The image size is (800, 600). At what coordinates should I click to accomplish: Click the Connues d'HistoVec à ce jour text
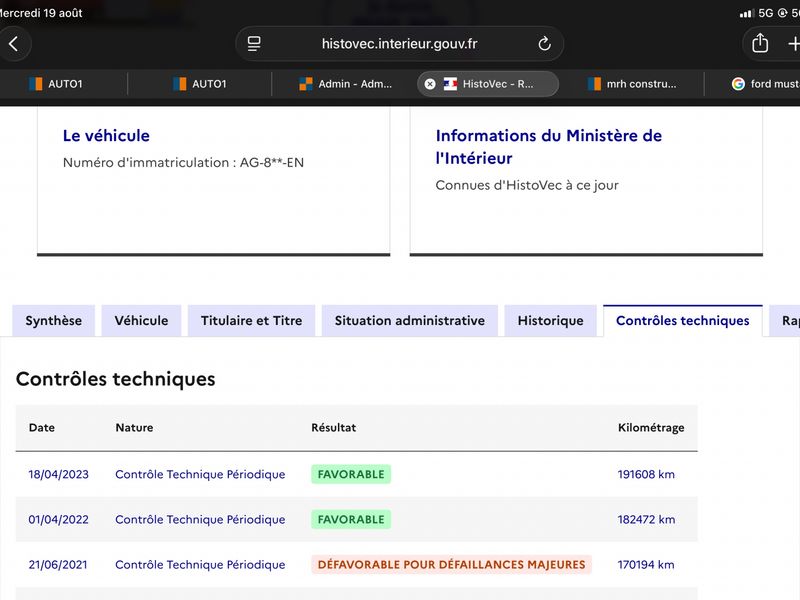click(x=527, y=185)
